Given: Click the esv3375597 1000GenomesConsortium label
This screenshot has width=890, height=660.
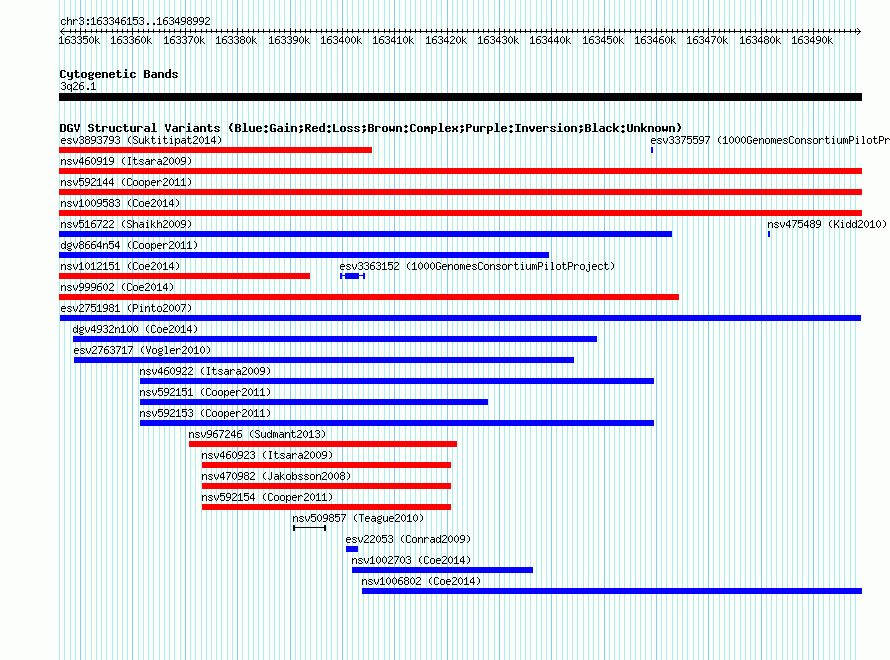Looking at the screenshot, I should pos(770,140).
